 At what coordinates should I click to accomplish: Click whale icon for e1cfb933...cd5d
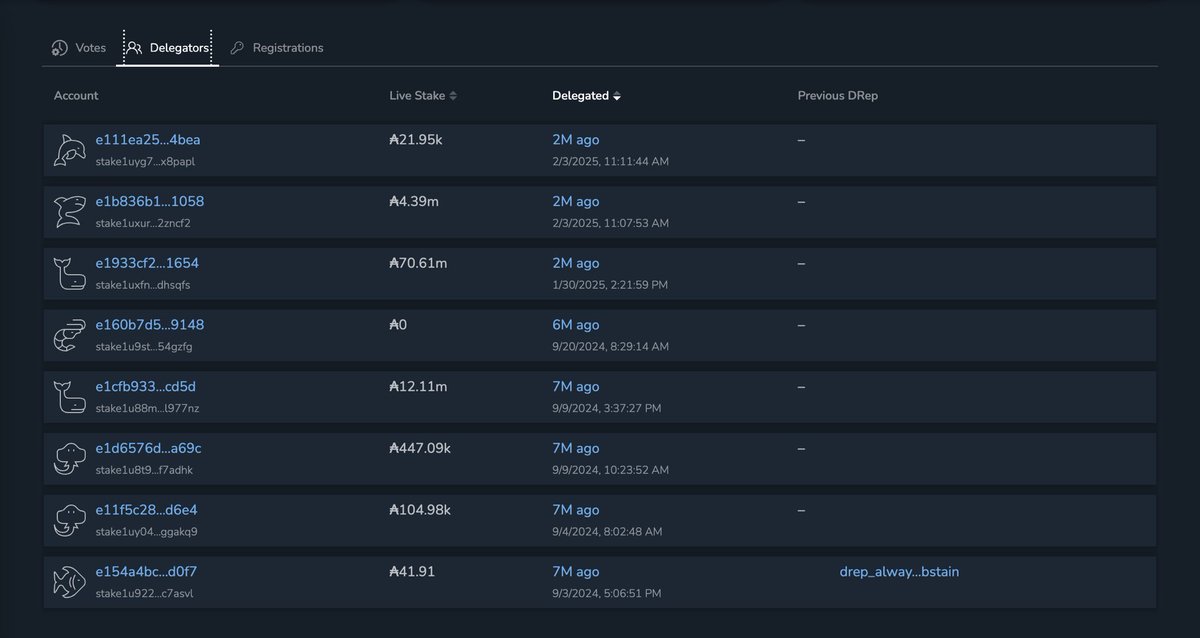[x=70, y=398]
